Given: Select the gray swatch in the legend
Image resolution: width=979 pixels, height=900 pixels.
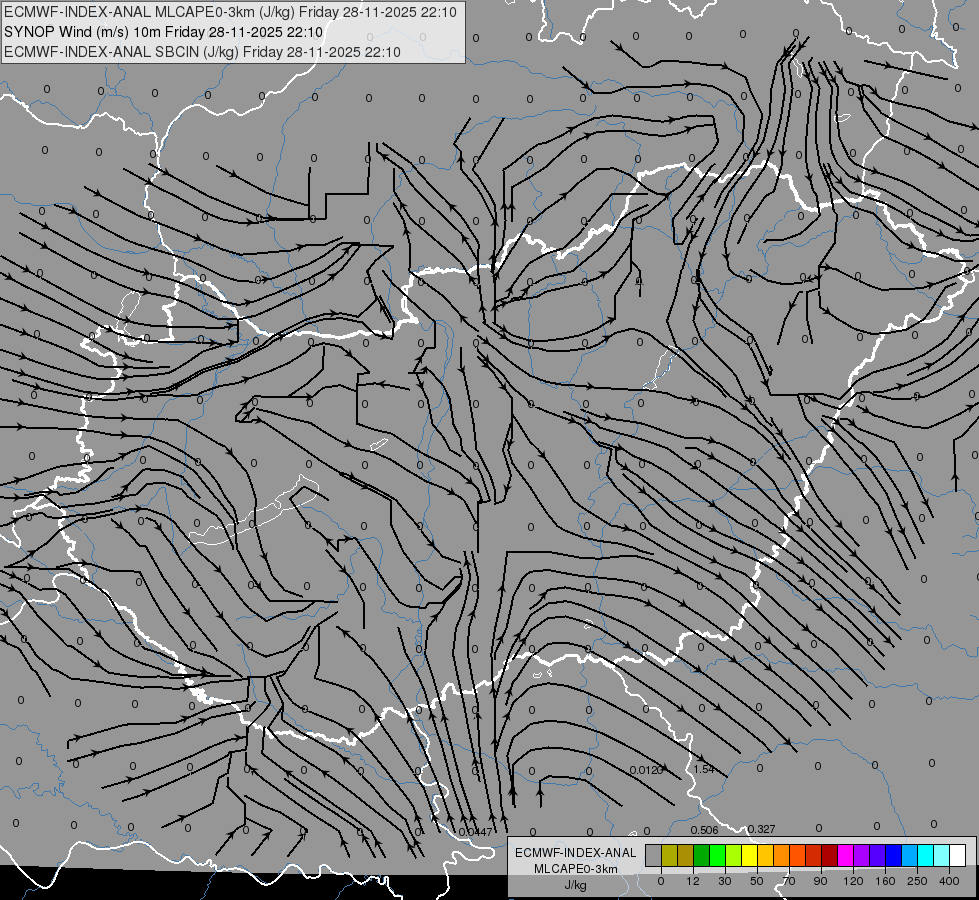Looking at the screenshot, I should click(x=654, y=855).
